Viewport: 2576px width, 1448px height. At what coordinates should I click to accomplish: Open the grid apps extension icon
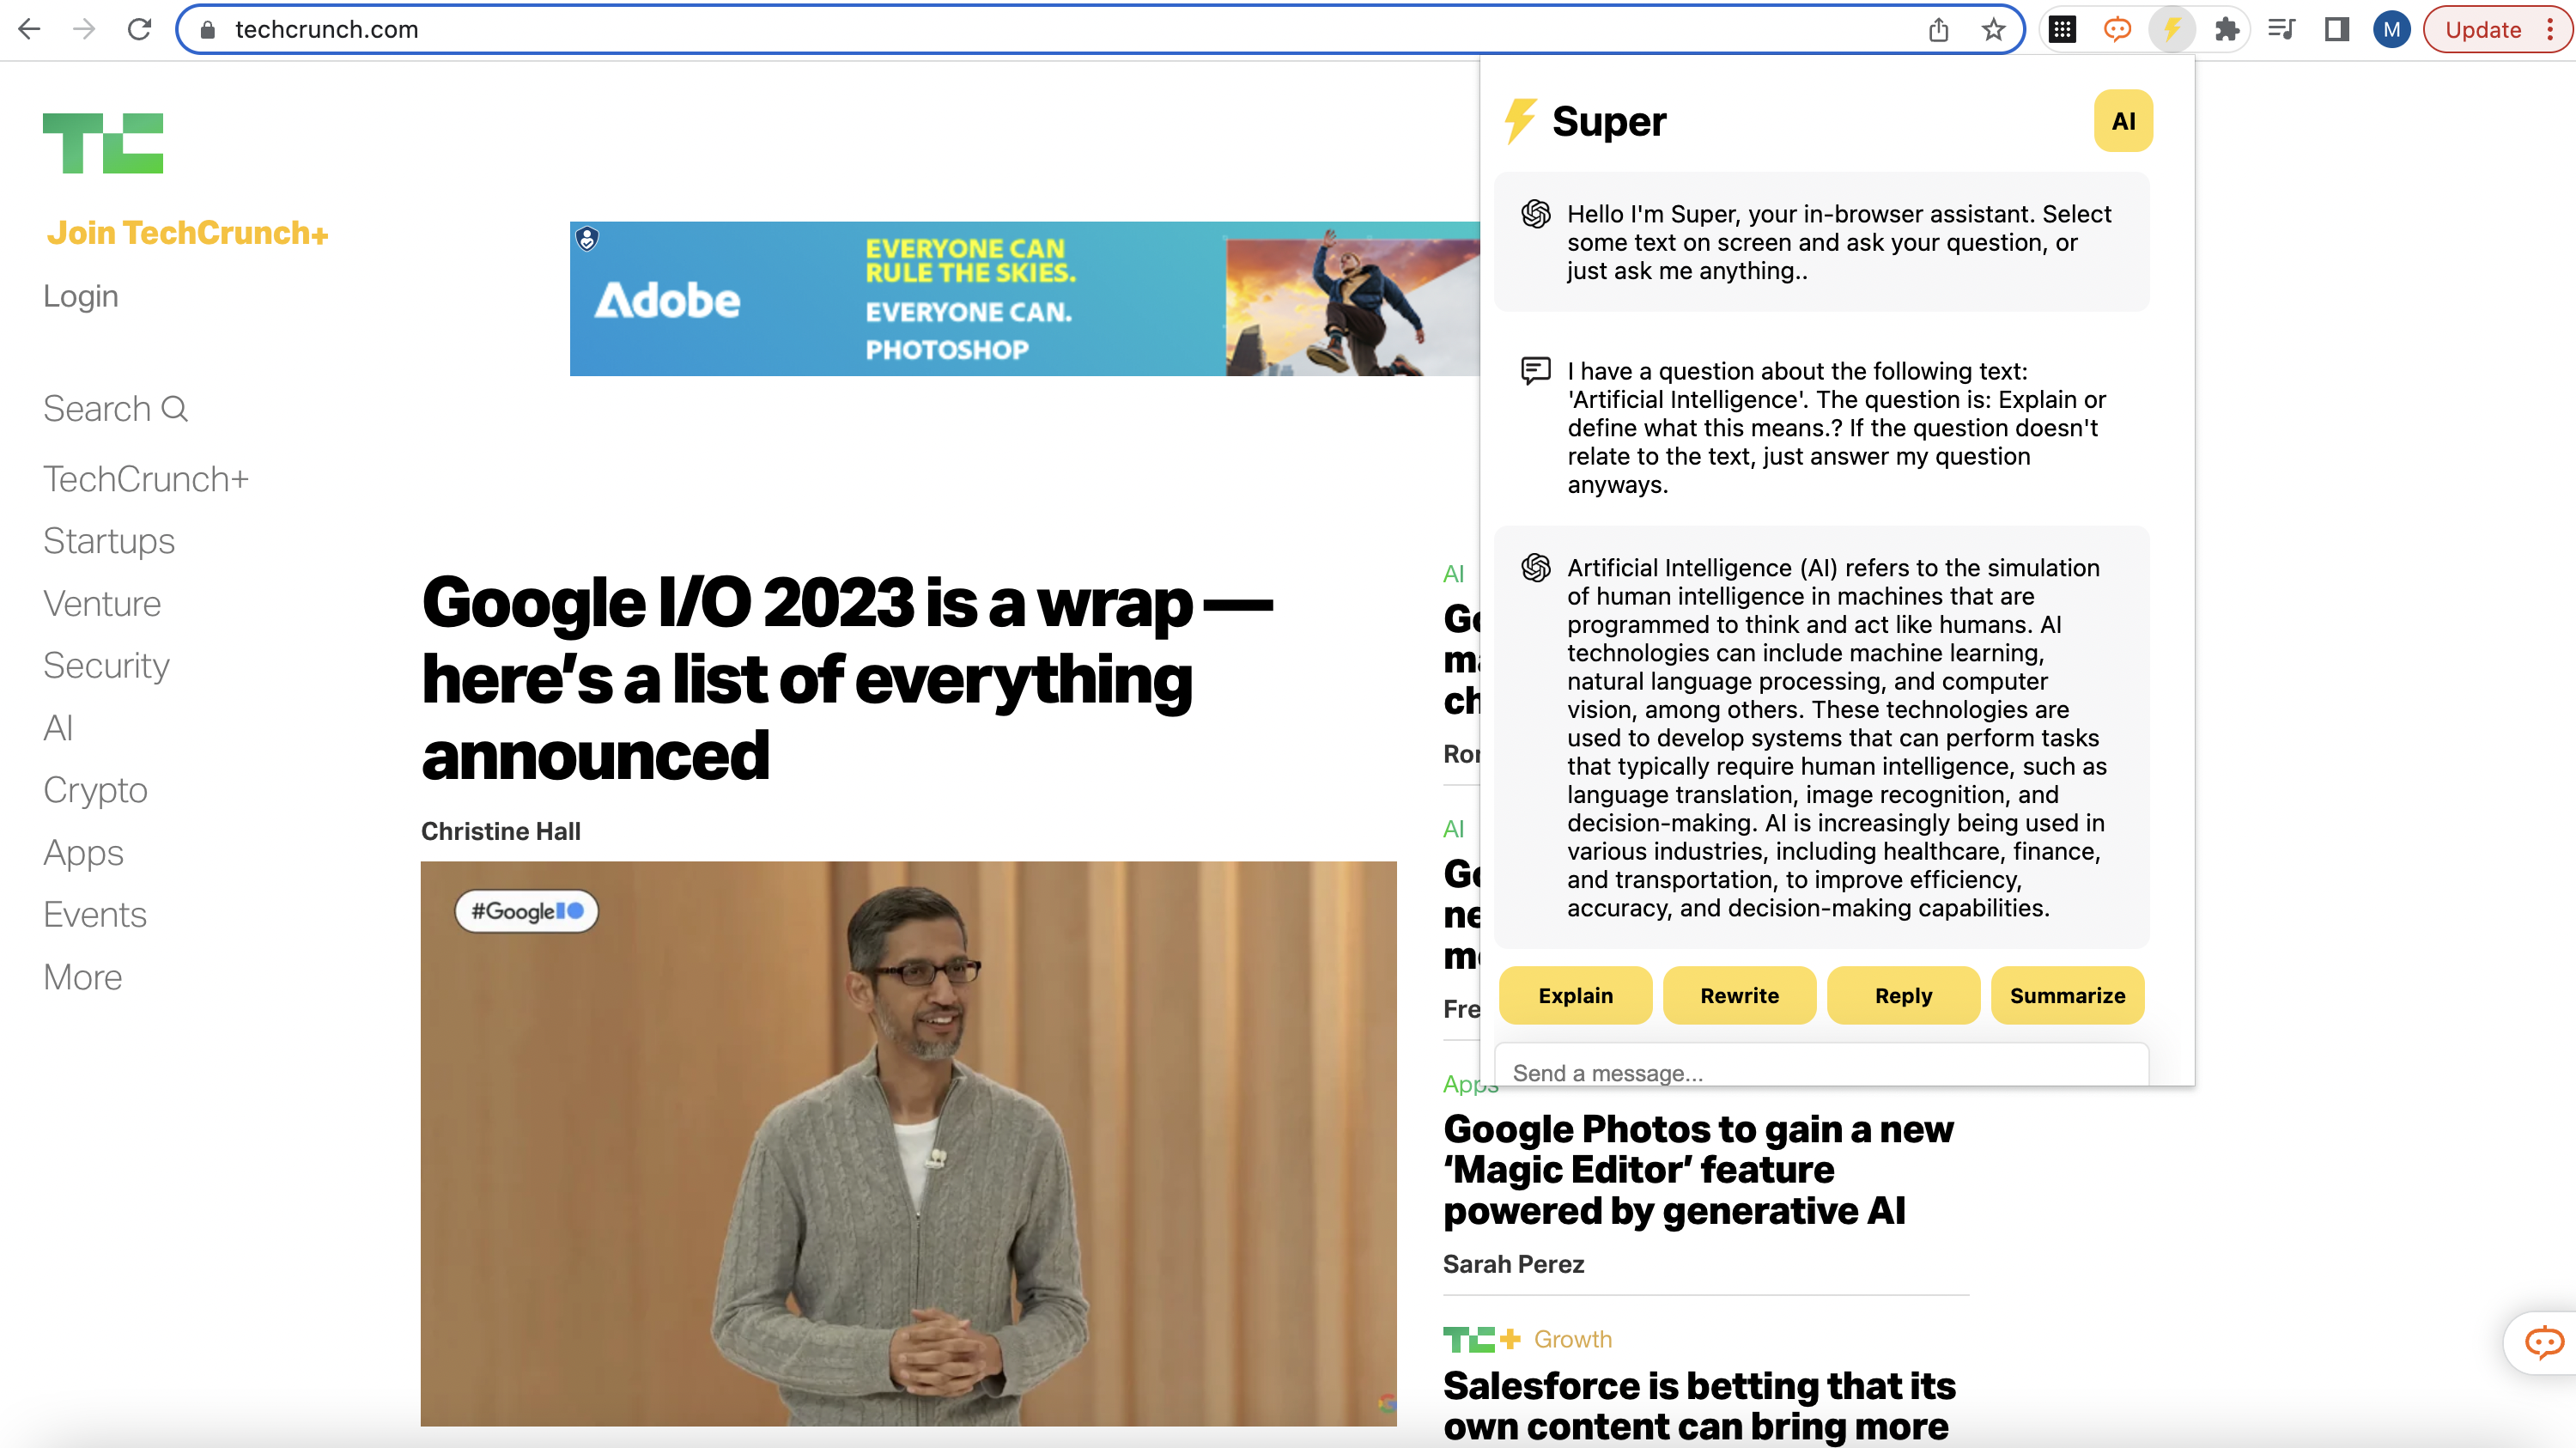[x=2062, y=29]
